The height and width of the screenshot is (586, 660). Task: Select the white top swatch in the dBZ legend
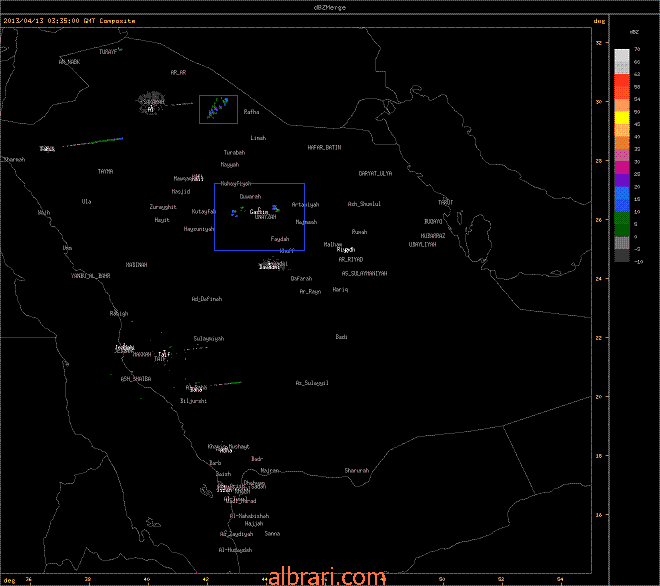tap(622, 55)
